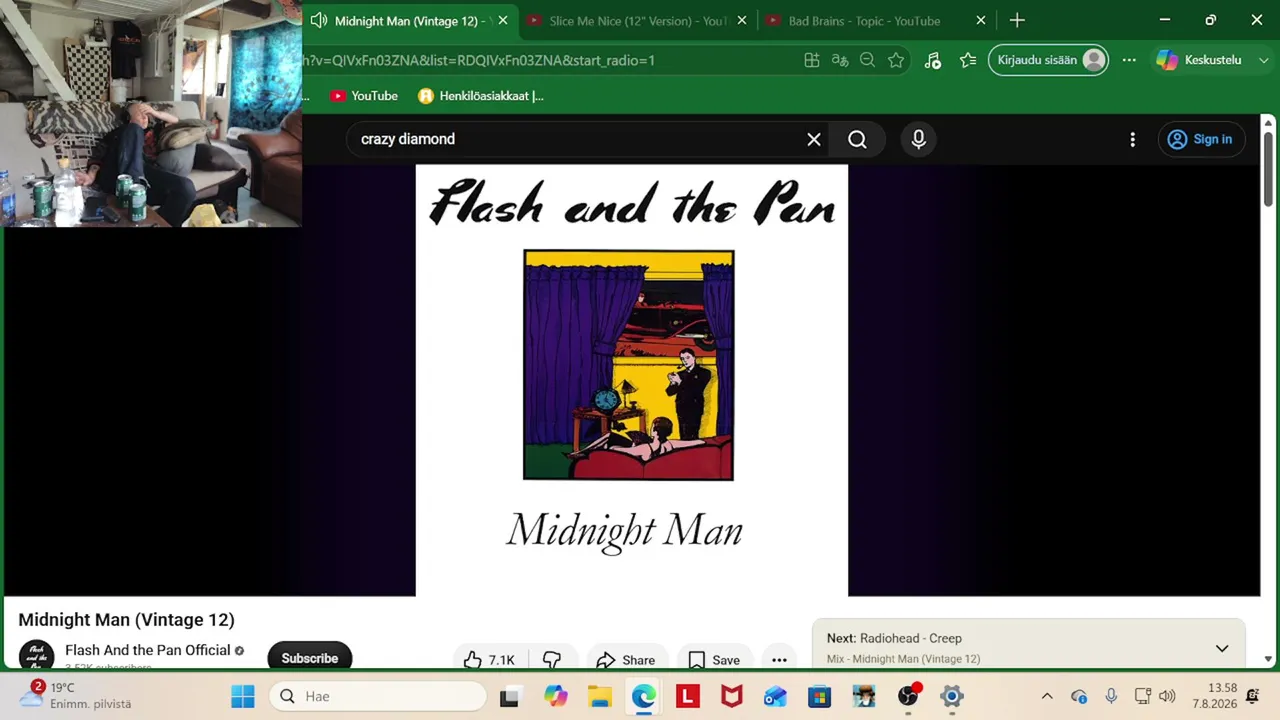The image size is (1280, 720).
Task: Save the video to a playlist
Action: tap(714, 660)
